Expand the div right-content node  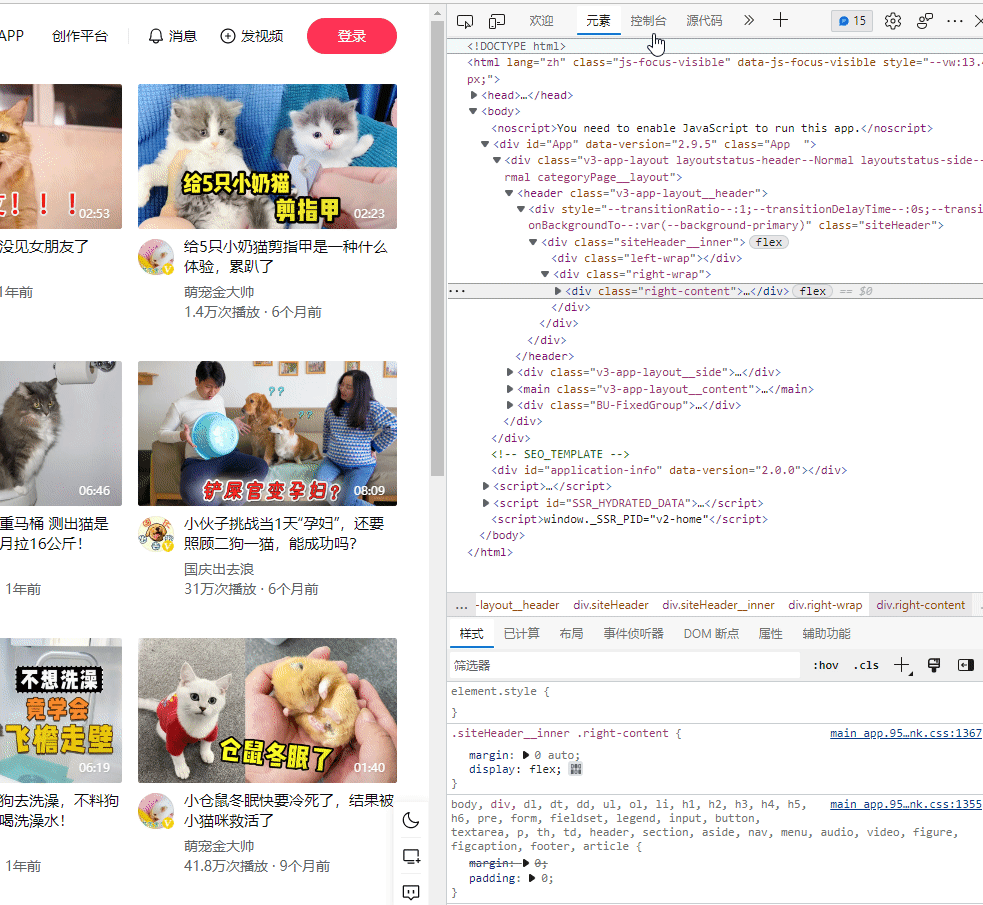558,291
